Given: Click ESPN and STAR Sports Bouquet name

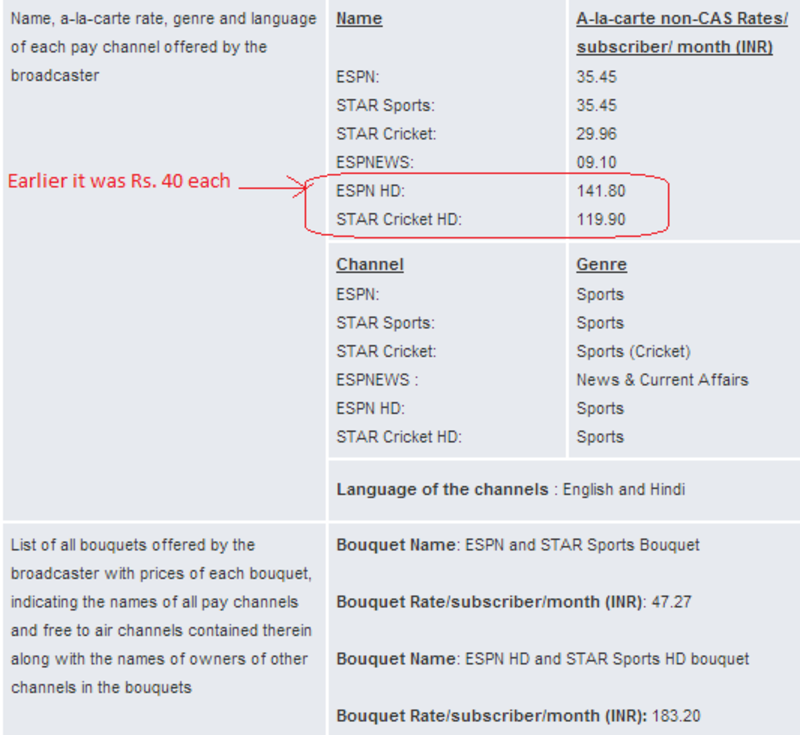Looking at the screenshot, I should 582,545.
